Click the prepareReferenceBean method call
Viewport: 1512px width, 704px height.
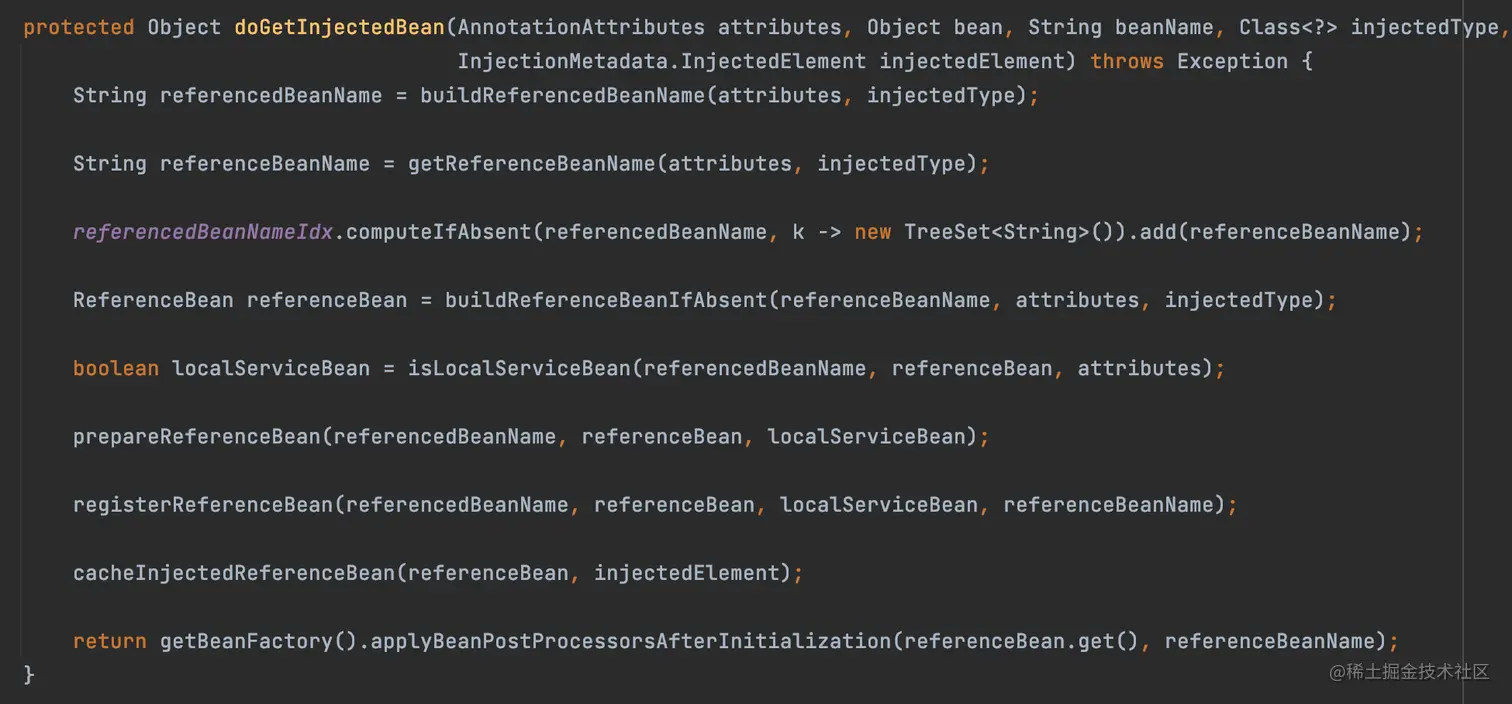tap(196, 437)
